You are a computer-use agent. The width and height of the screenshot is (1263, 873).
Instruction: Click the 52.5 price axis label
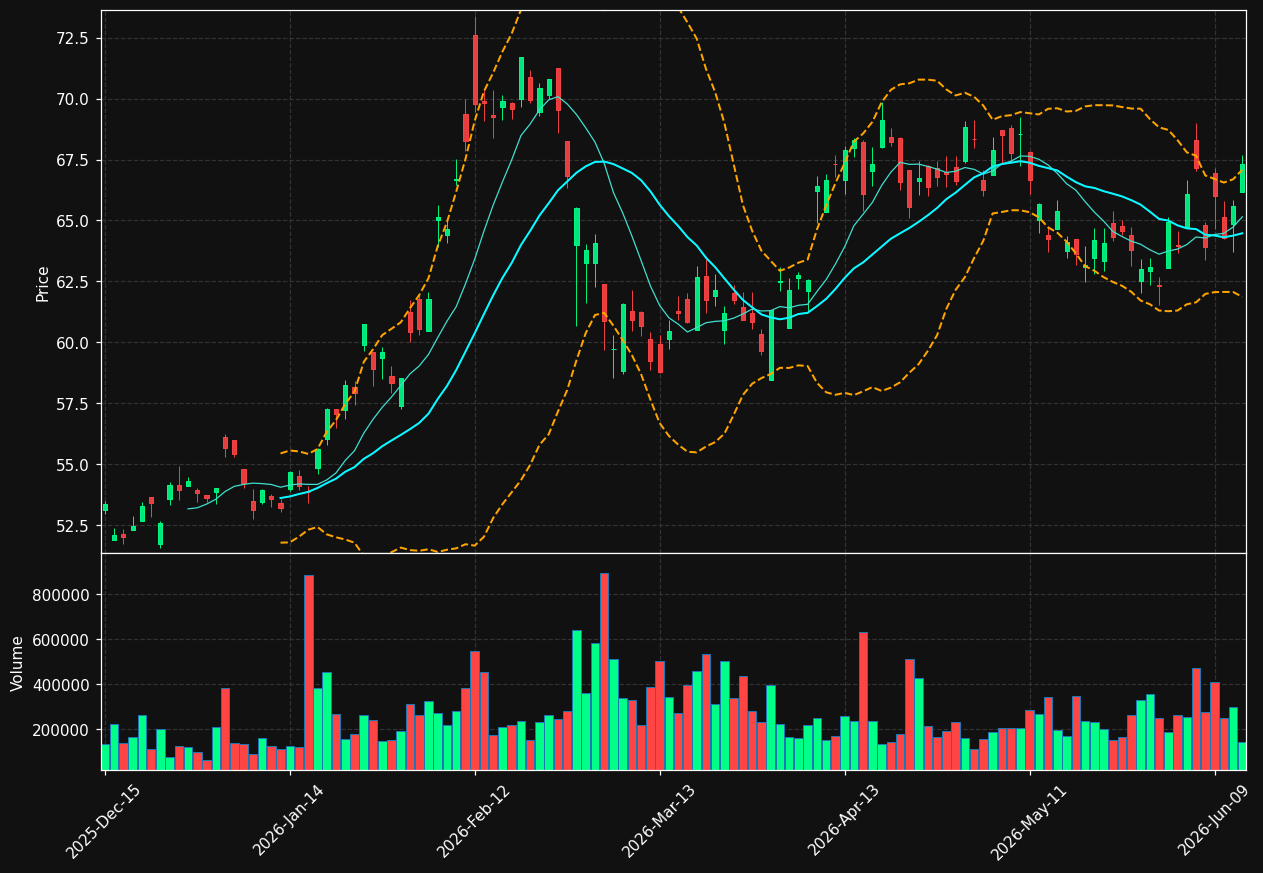point(73,526)
